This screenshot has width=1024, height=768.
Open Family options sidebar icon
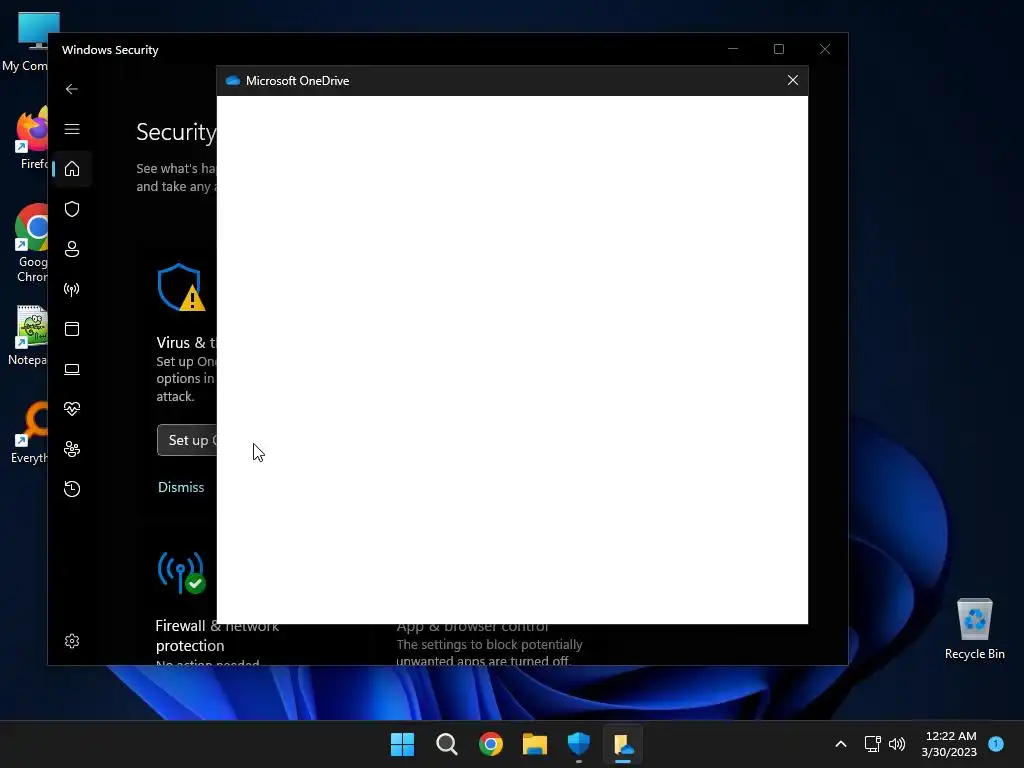tap(72, 449)
